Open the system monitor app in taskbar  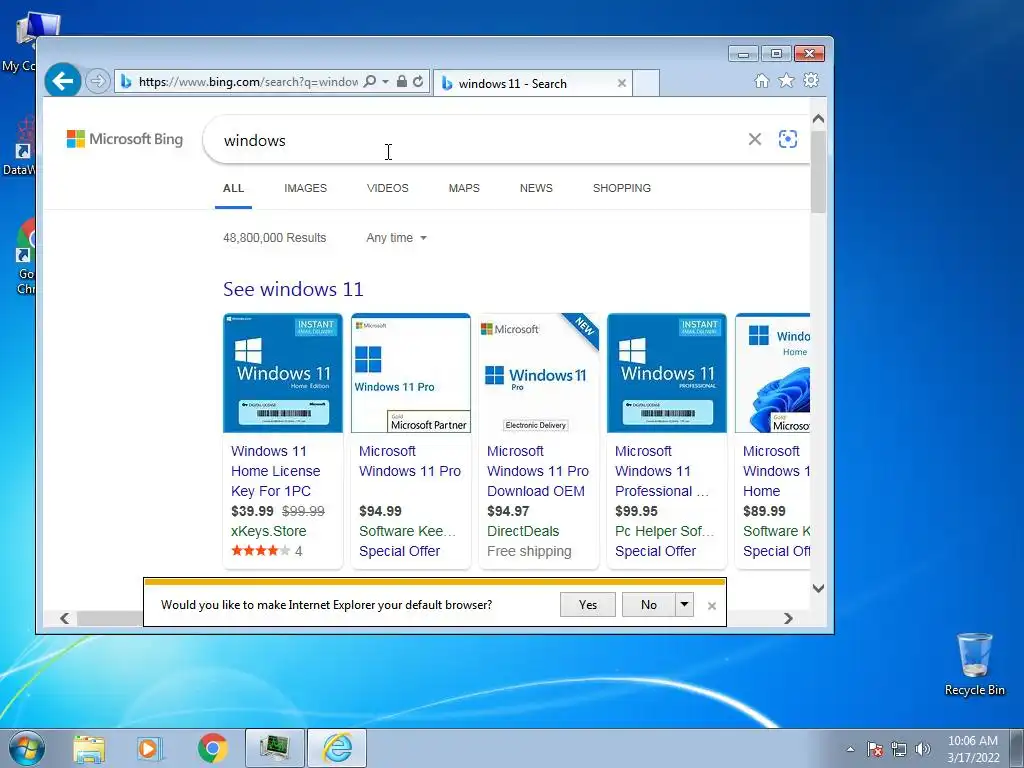click(x=274, y=748)
